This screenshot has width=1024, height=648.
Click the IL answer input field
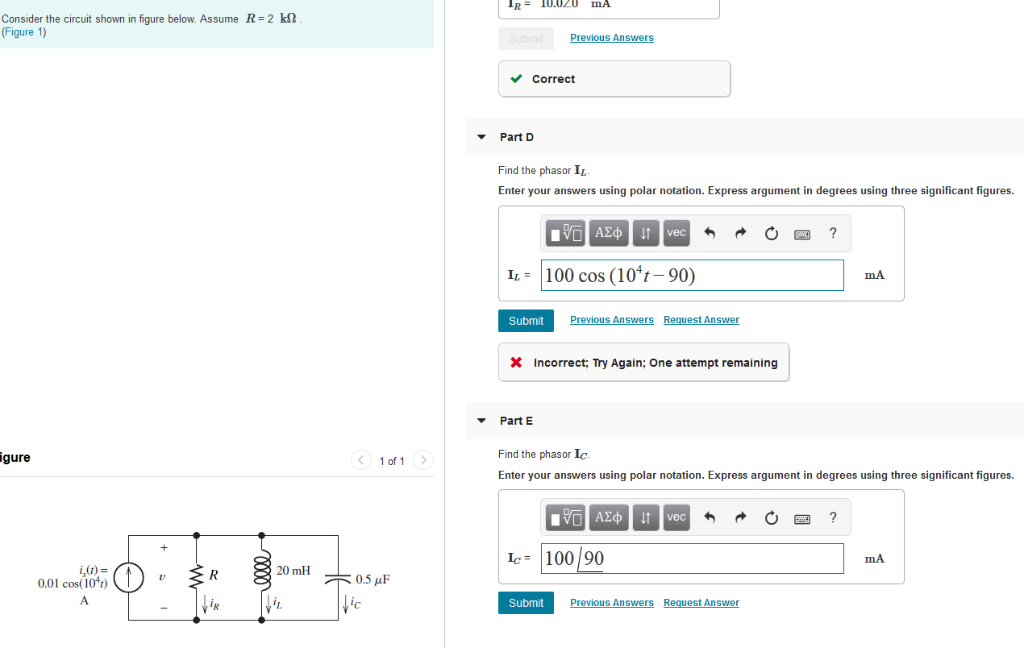tap(692, 275)
